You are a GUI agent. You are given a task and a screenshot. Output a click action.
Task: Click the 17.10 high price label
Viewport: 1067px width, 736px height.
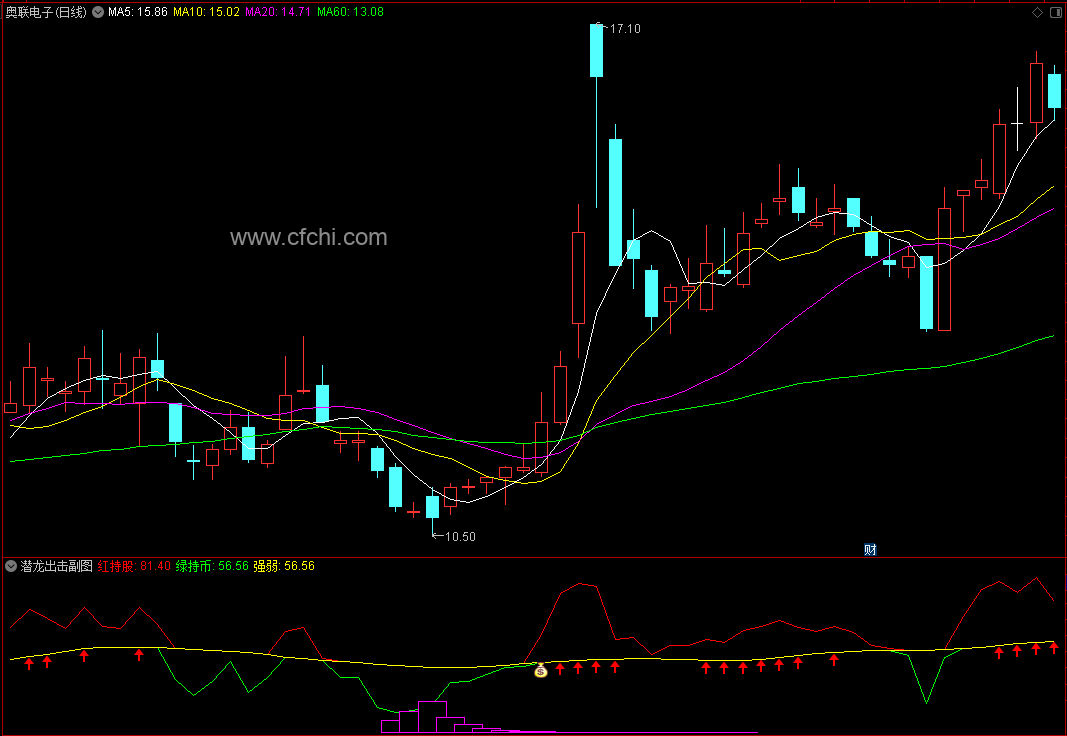625,29
